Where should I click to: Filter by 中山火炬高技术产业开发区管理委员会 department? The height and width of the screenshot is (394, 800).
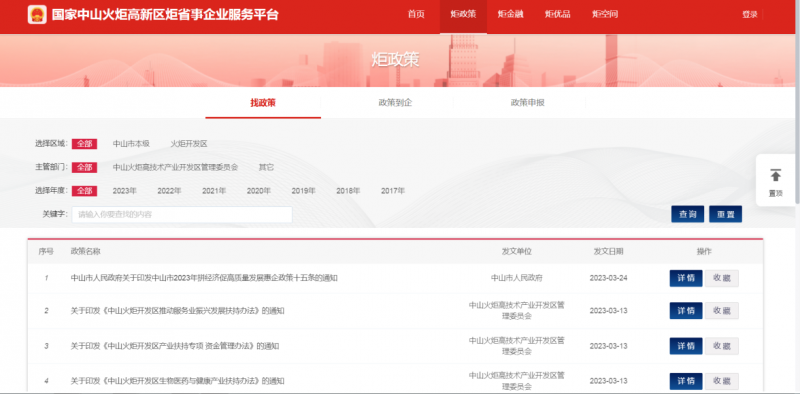(x=175, y=167)
